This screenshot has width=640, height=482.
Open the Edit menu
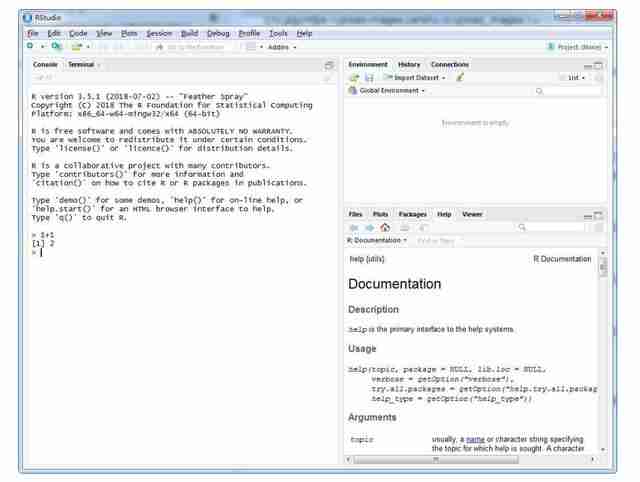click(54, 33)
